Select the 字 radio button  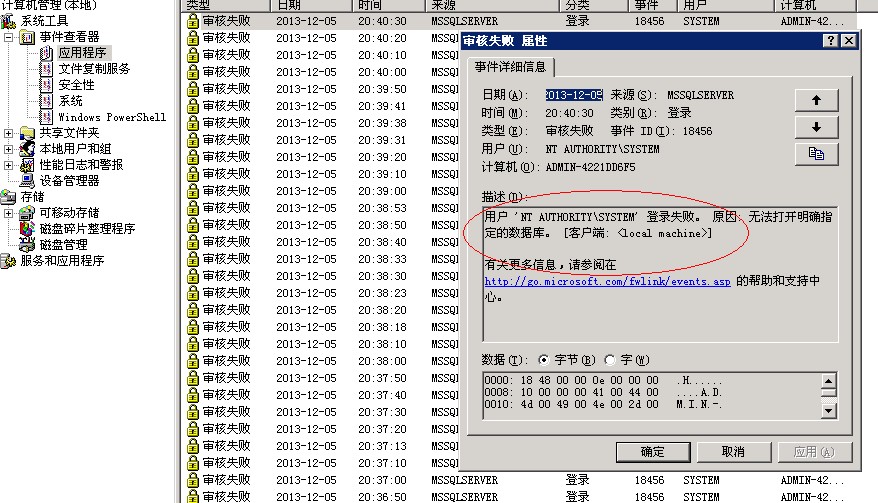(x=610, y=360)
